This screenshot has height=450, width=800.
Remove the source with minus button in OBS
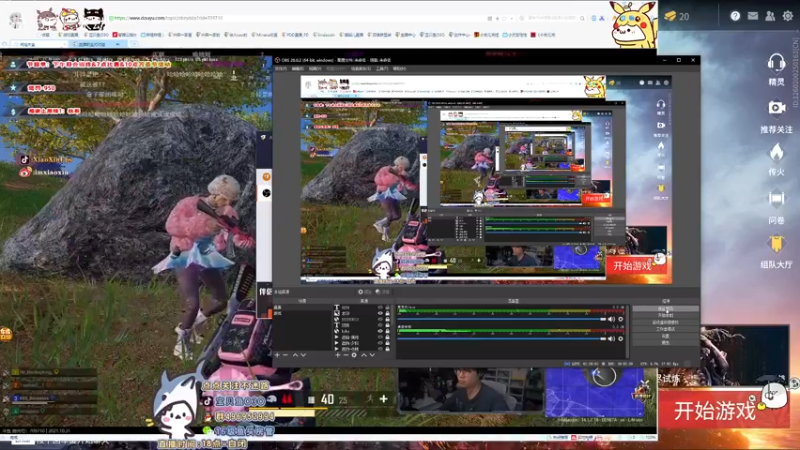(345, 355)
